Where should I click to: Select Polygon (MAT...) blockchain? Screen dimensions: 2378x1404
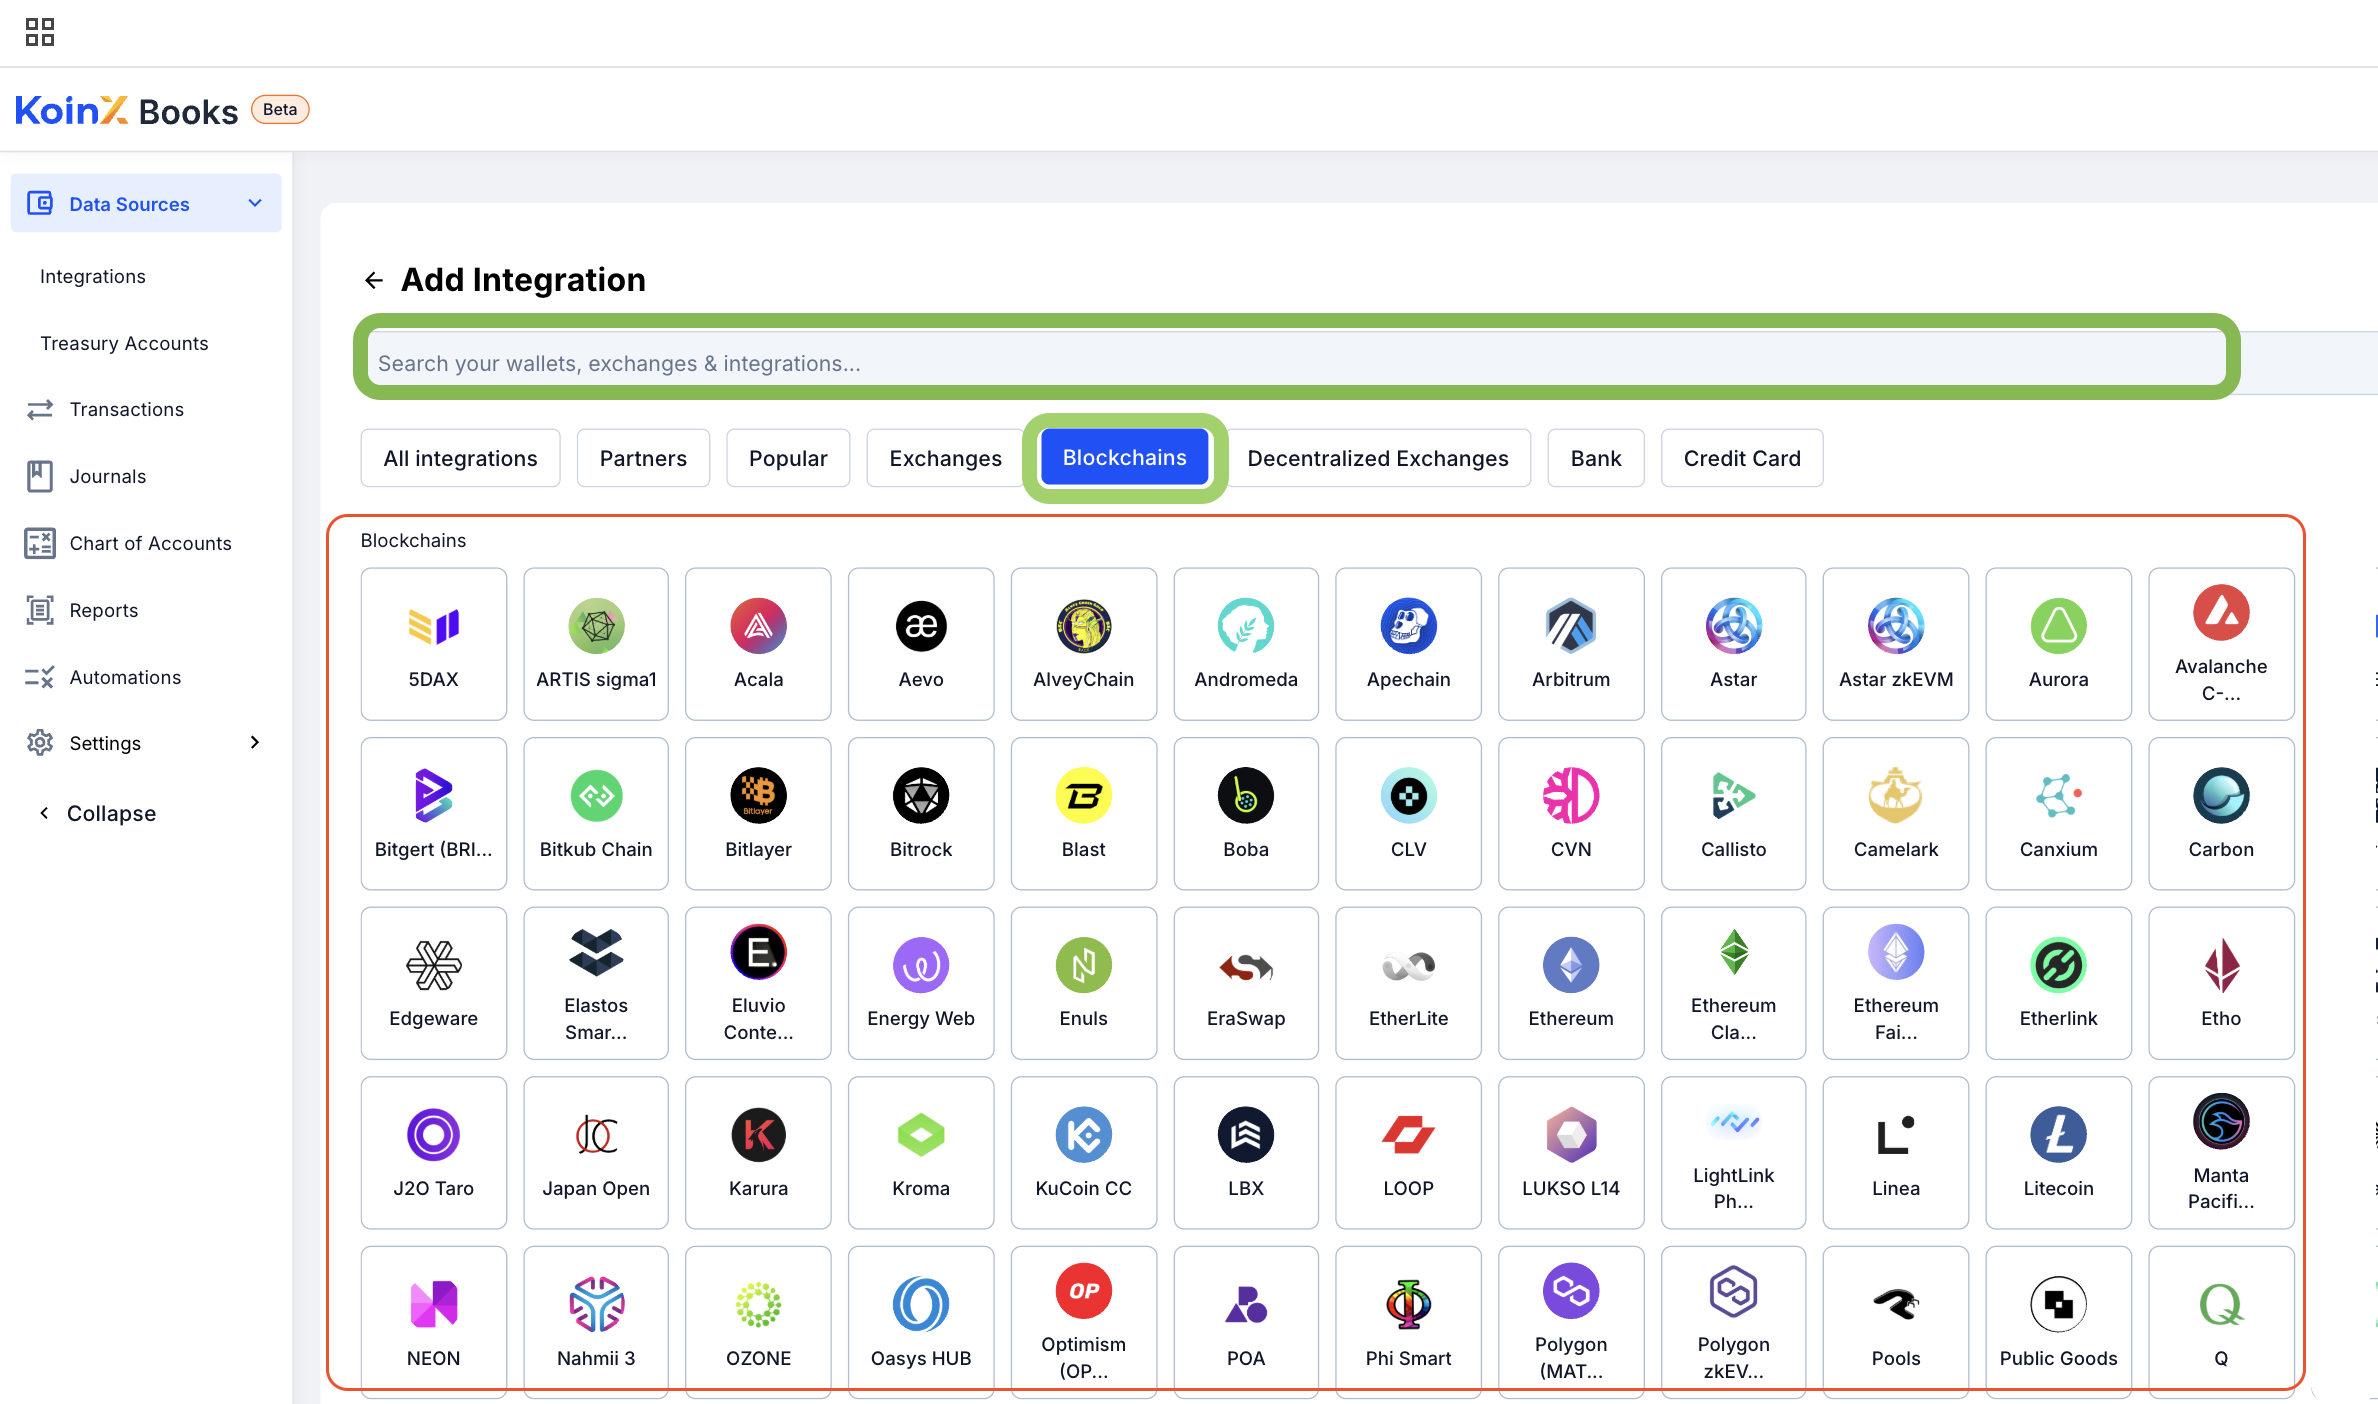(1571, 1322)
